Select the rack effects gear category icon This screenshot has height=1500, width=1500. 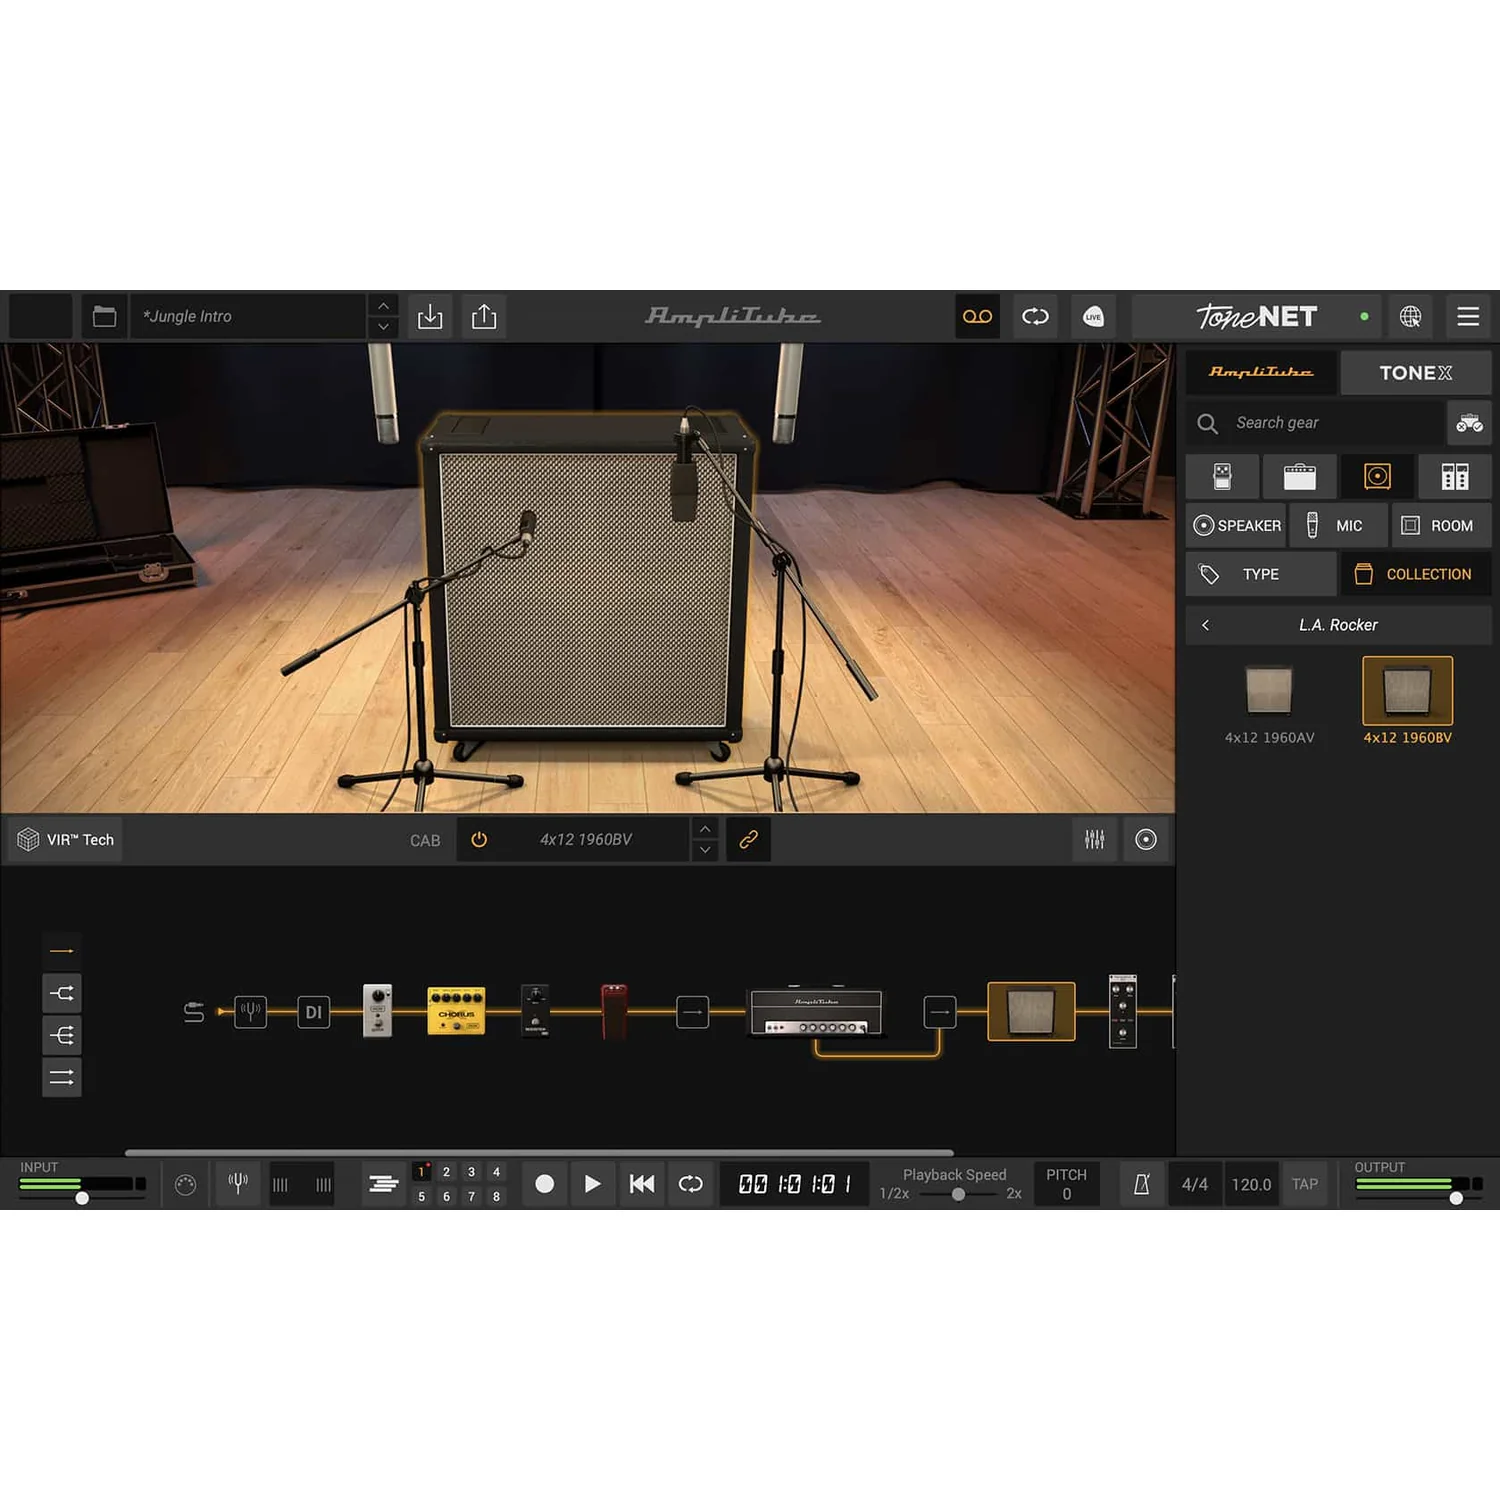(x=1455, y=476)
